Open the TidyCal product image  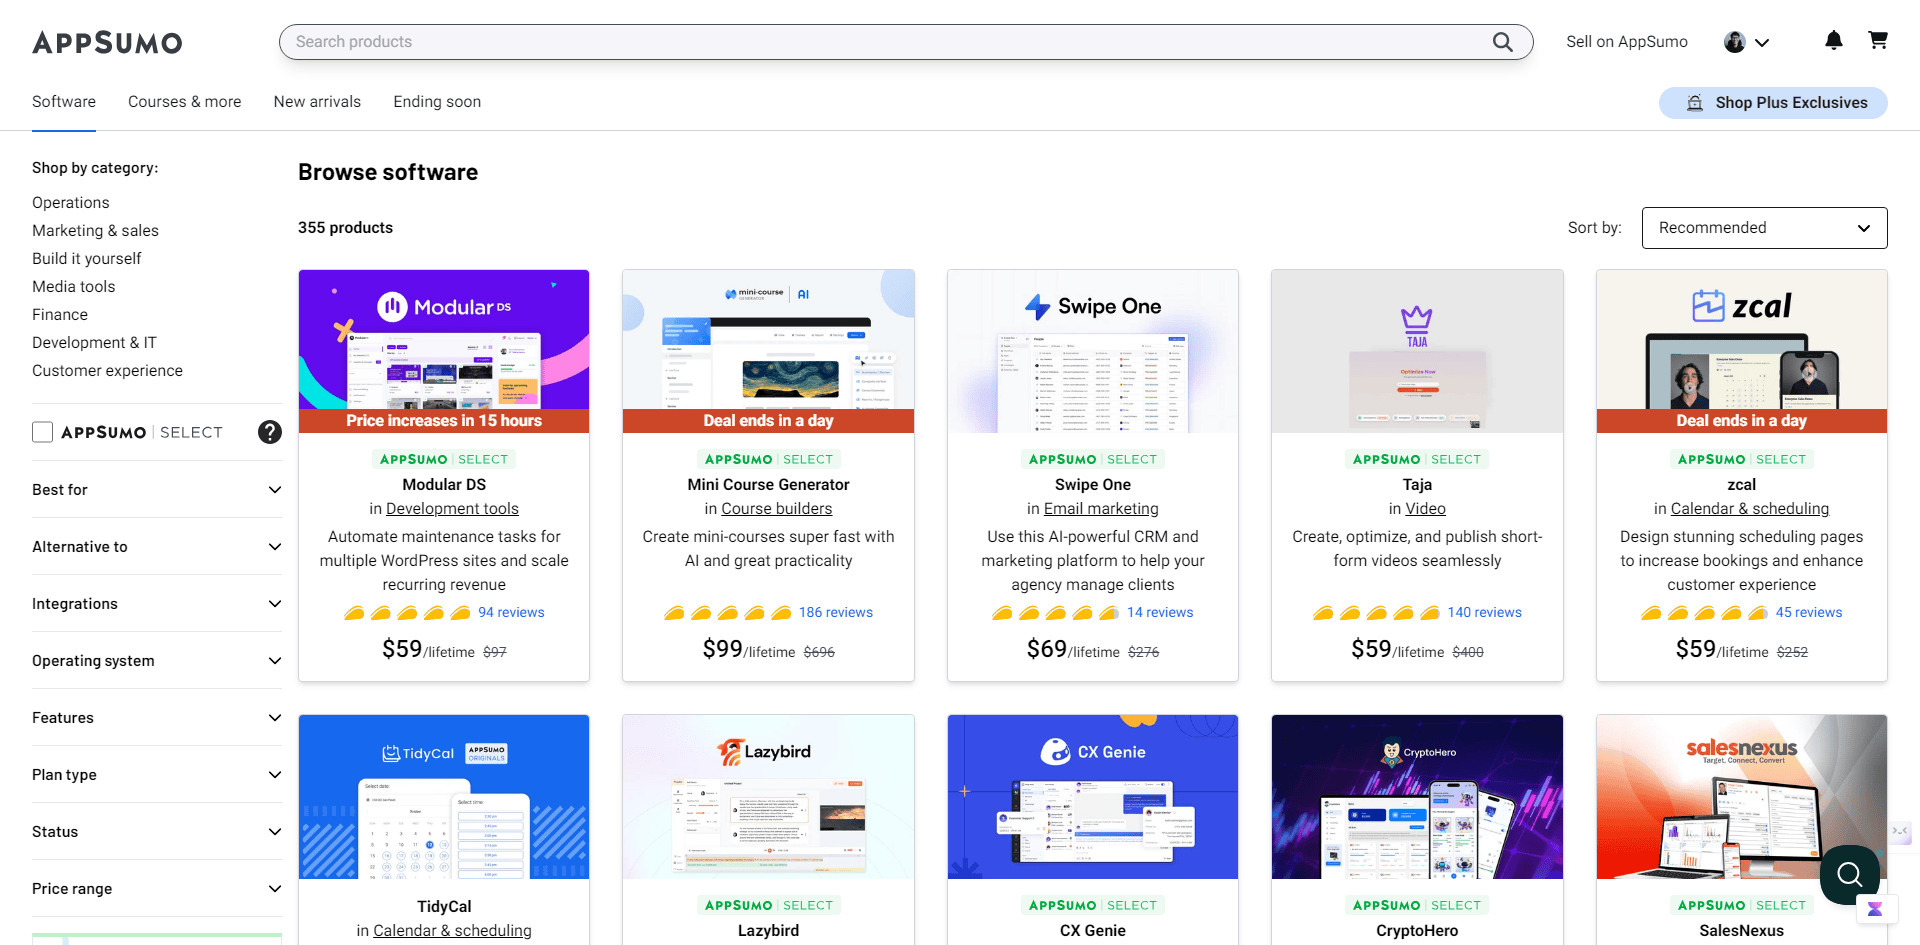click(x=444, y=797)
